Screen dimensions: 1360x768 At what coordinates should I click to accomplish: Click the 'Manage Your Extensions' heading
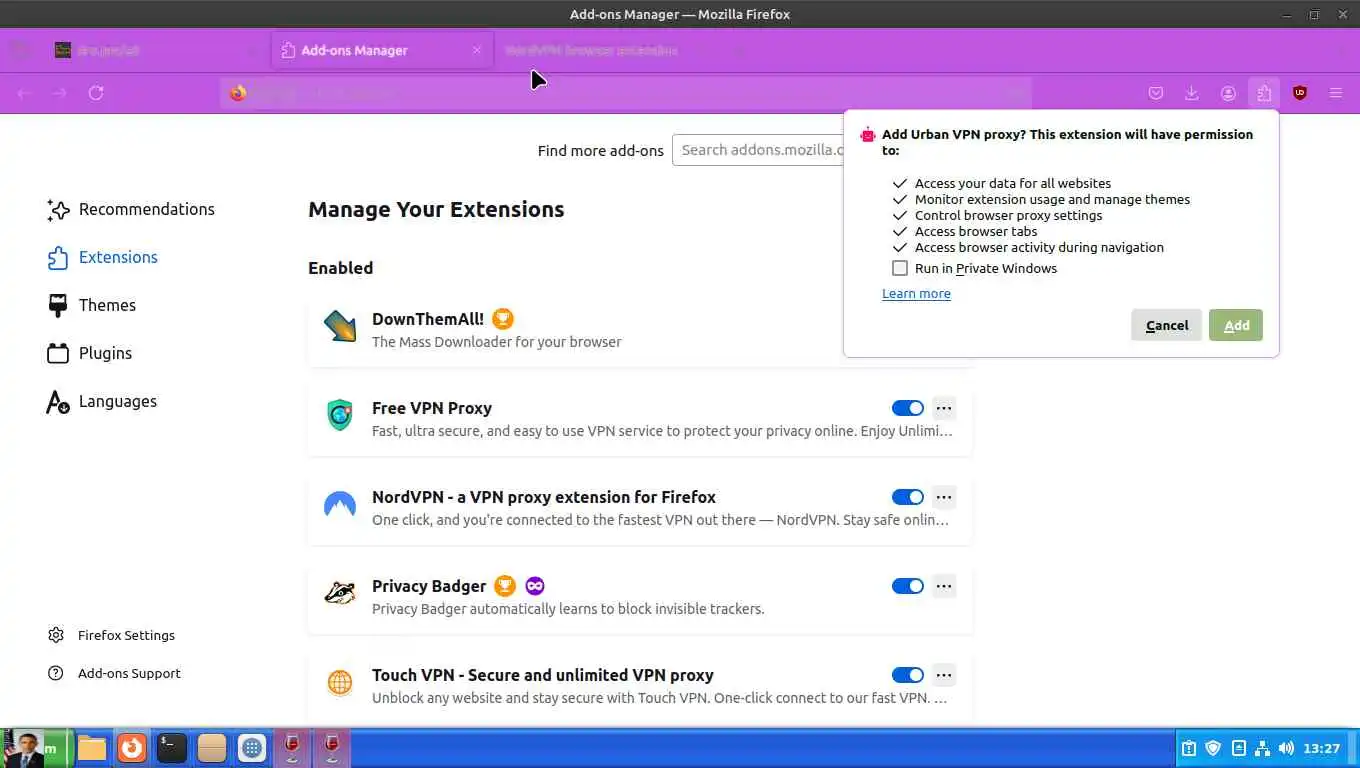pyautogui.click(x=436, y=209)
